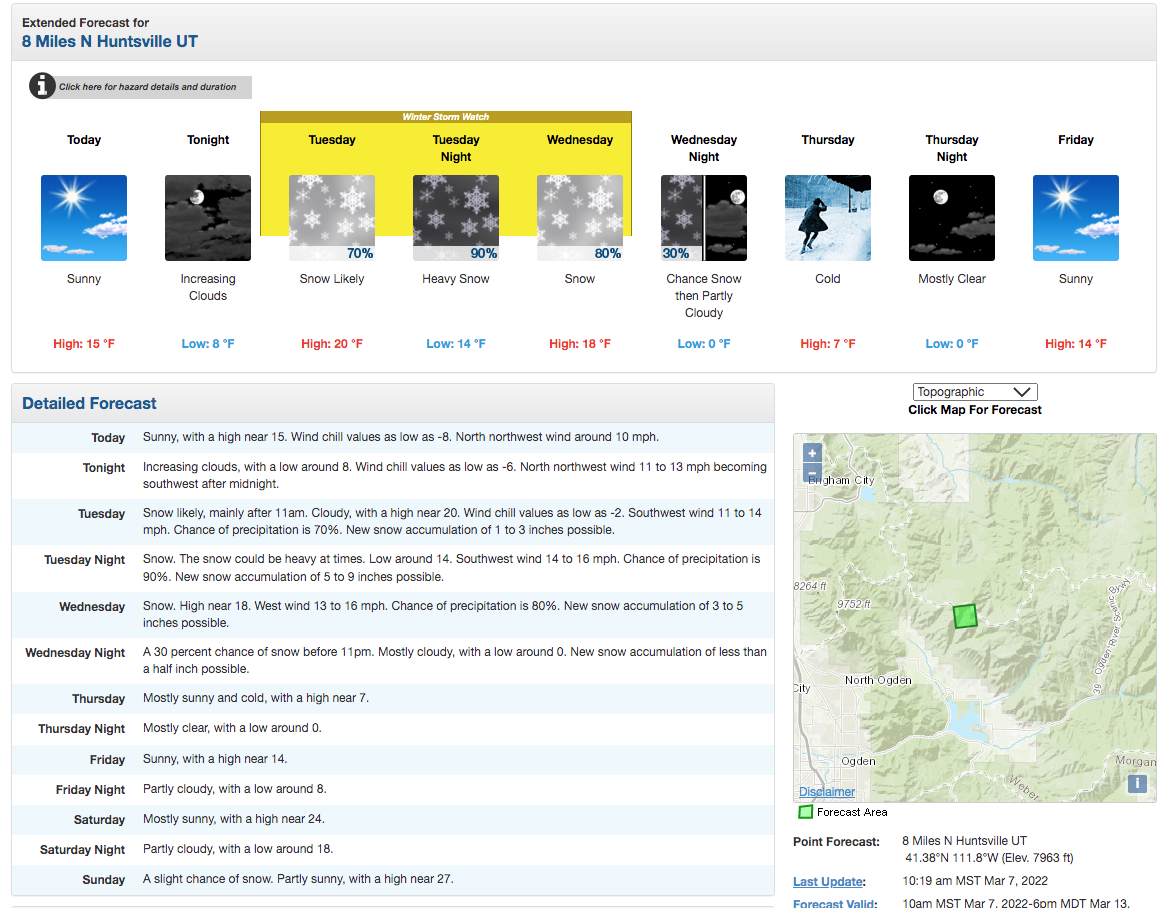Click the coordinates "41.38°N 111.8°W (Elev. 7963 ft)"
Viewport: 1166px width, 908px height.
click(990, 857)
